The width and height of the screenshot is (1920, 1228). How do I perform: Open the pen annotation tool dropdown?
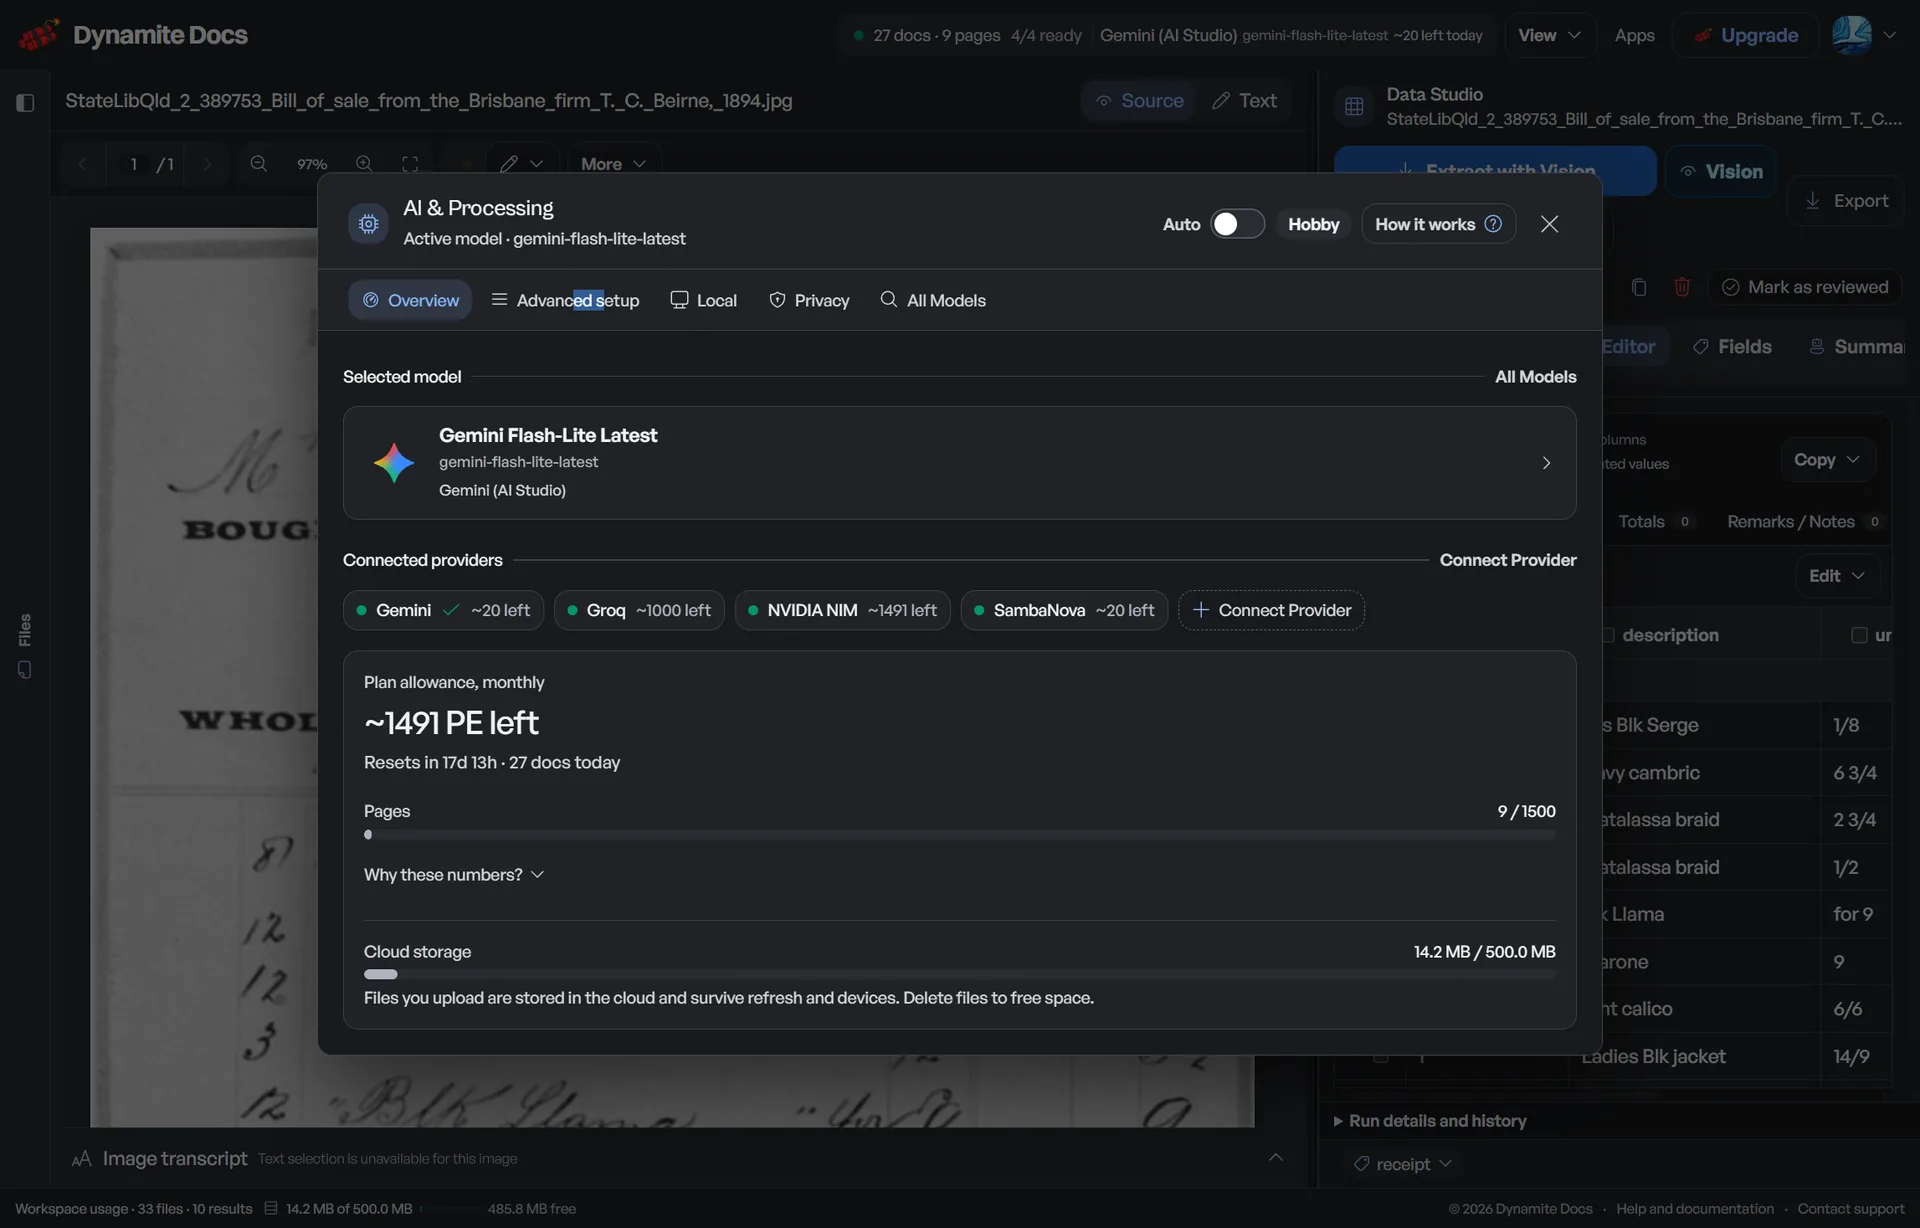click(x=521, y=163)
